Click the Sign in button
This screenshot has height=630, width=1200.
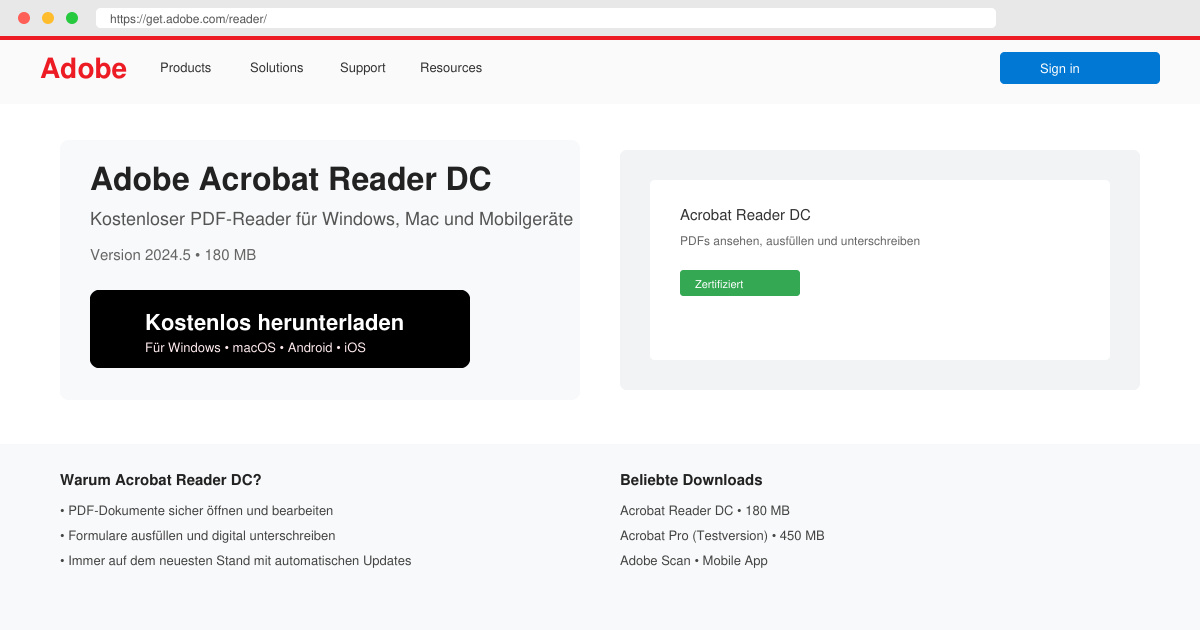(1080, 68)
